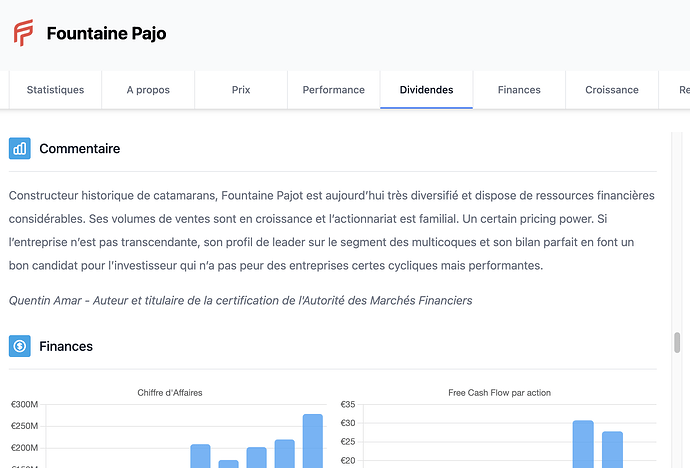The image size is (690, 468).
Task: Click the €35 axis label
Action: 348,404
